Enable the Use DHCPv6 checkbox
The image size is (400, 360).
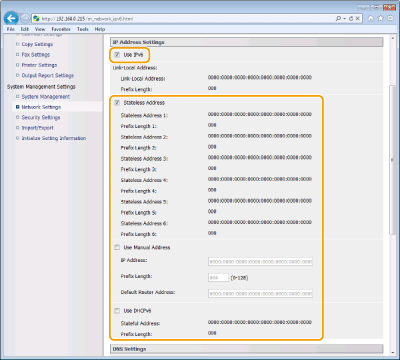click(x=117, y=311)
